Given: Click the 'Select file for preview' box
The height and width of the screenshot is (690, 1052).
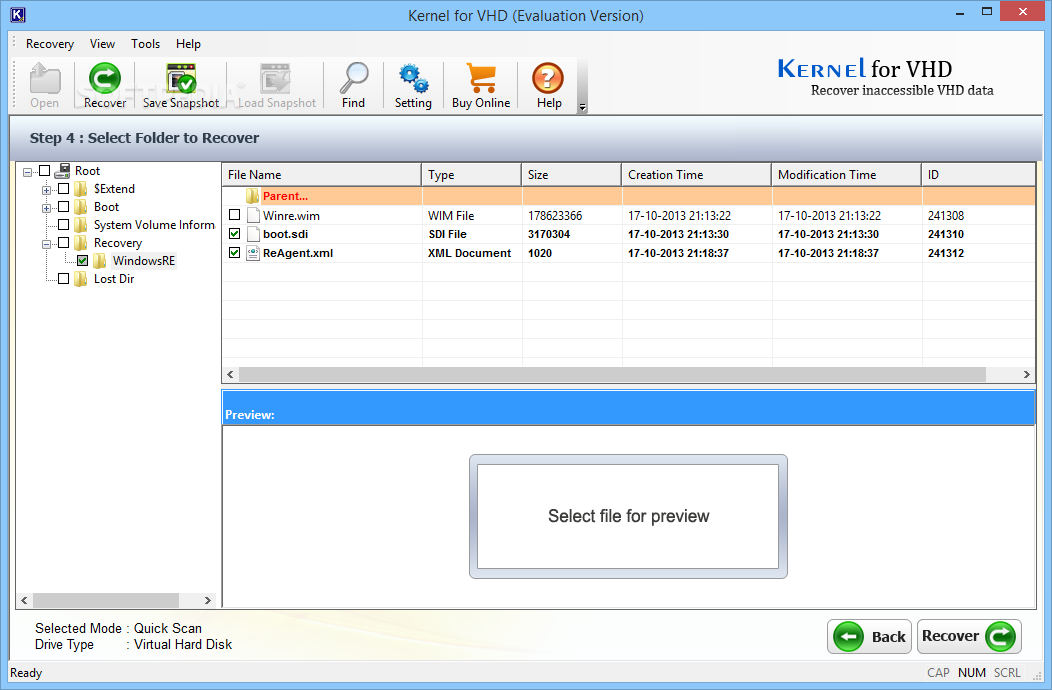Looking at the screenshot, I should tap(628, 516).
